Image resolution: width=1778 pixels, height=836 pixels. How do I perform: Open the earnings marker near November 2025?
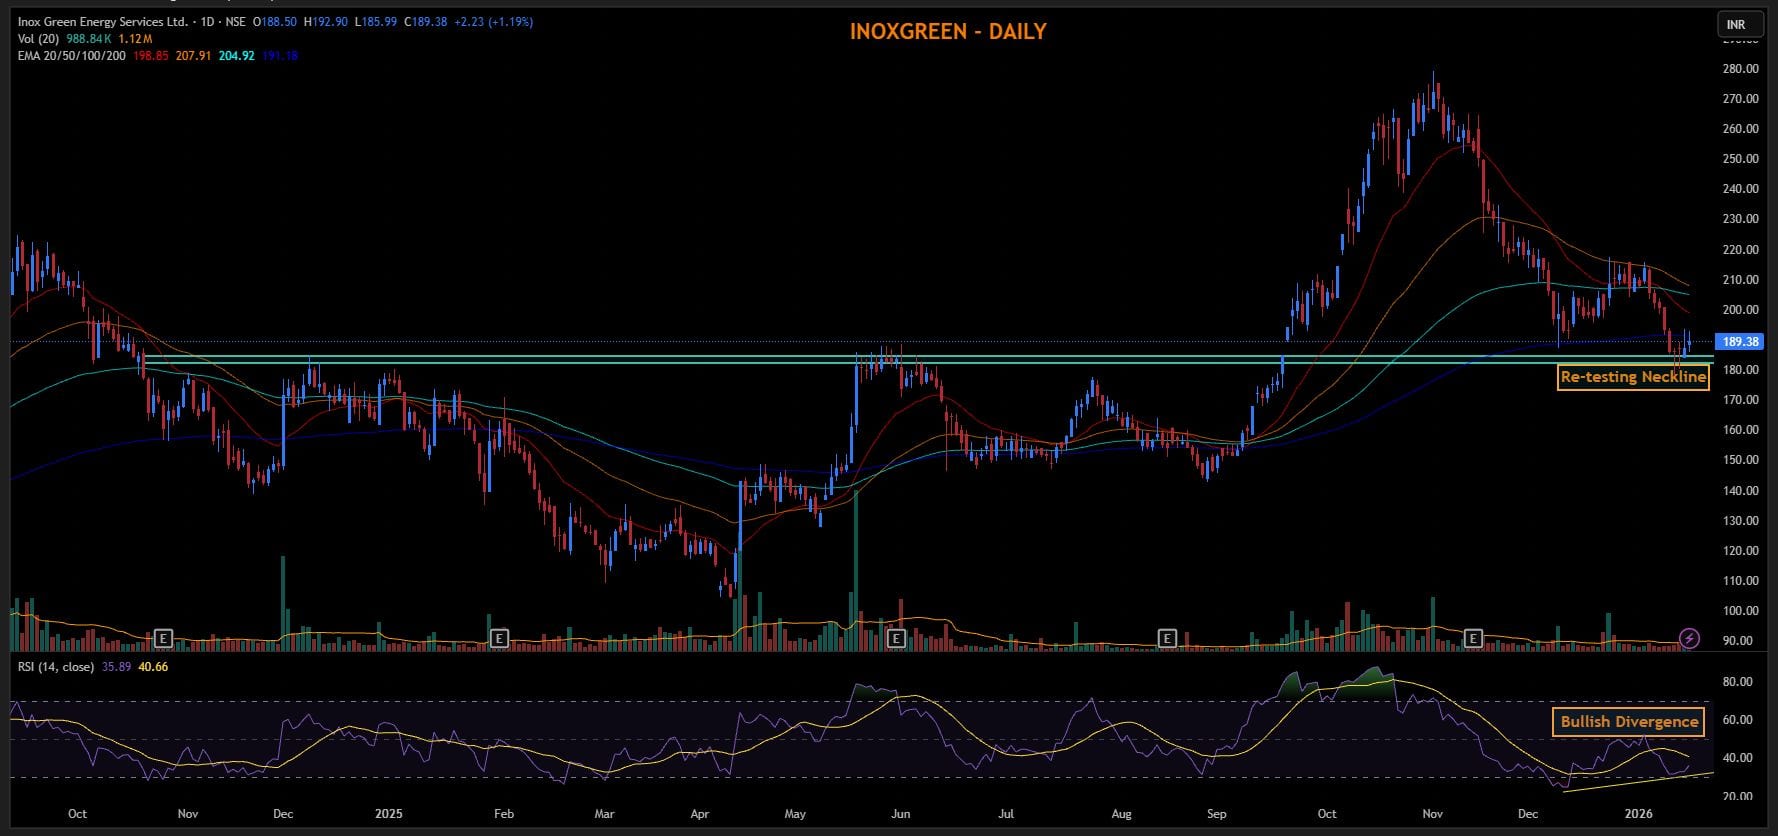tap(1473, 638)
